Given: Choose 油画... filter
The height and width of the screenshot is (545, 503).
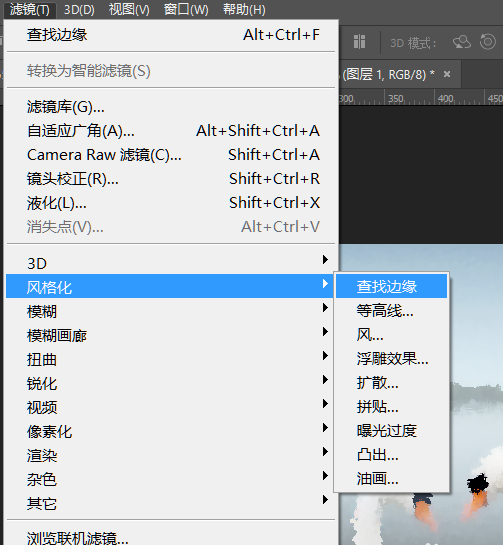Looking at the screenshot, I should click(x=391, y=478).
